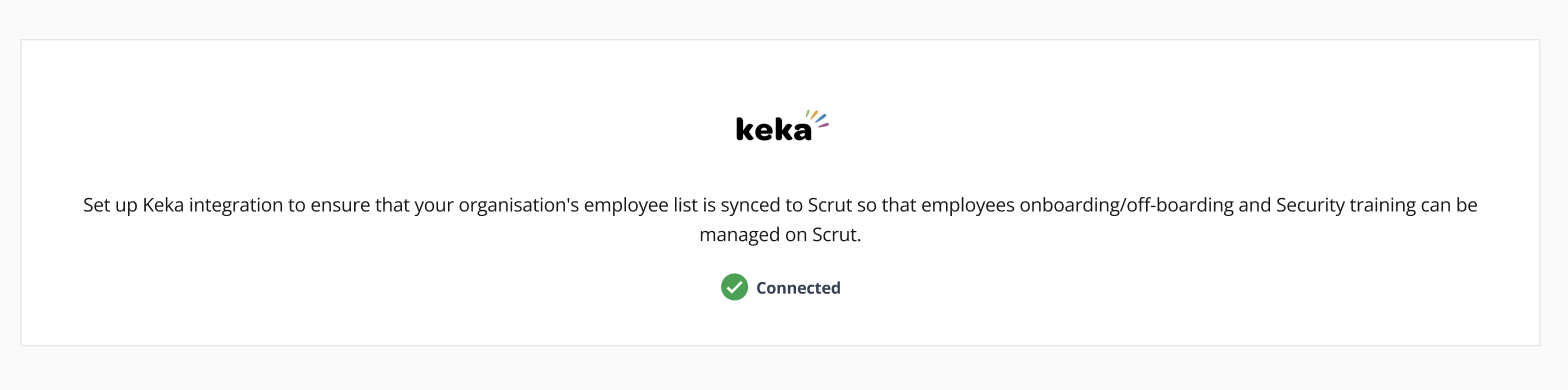The height and width of the screenshot is (390, 1568).
Task: Click the word 'employees' before onboarding
Action: (x=967, y=205)
